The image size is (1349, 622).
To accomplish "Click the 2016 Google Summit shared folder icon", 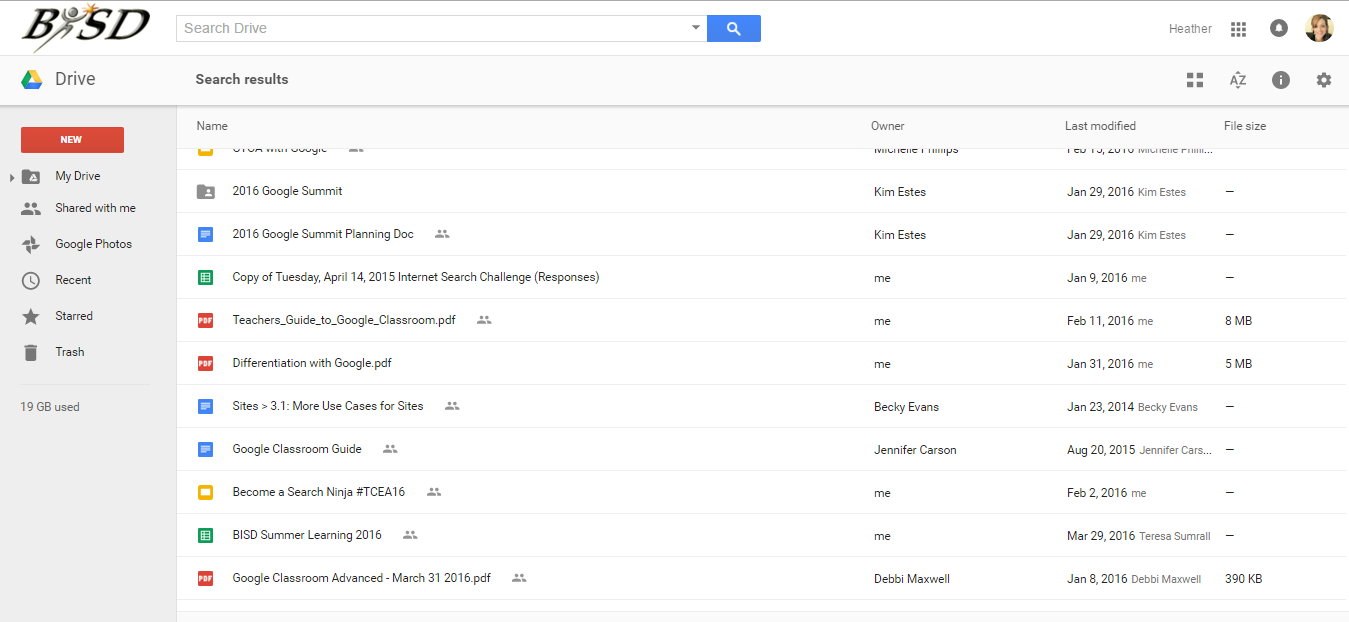I will [205, 192].
